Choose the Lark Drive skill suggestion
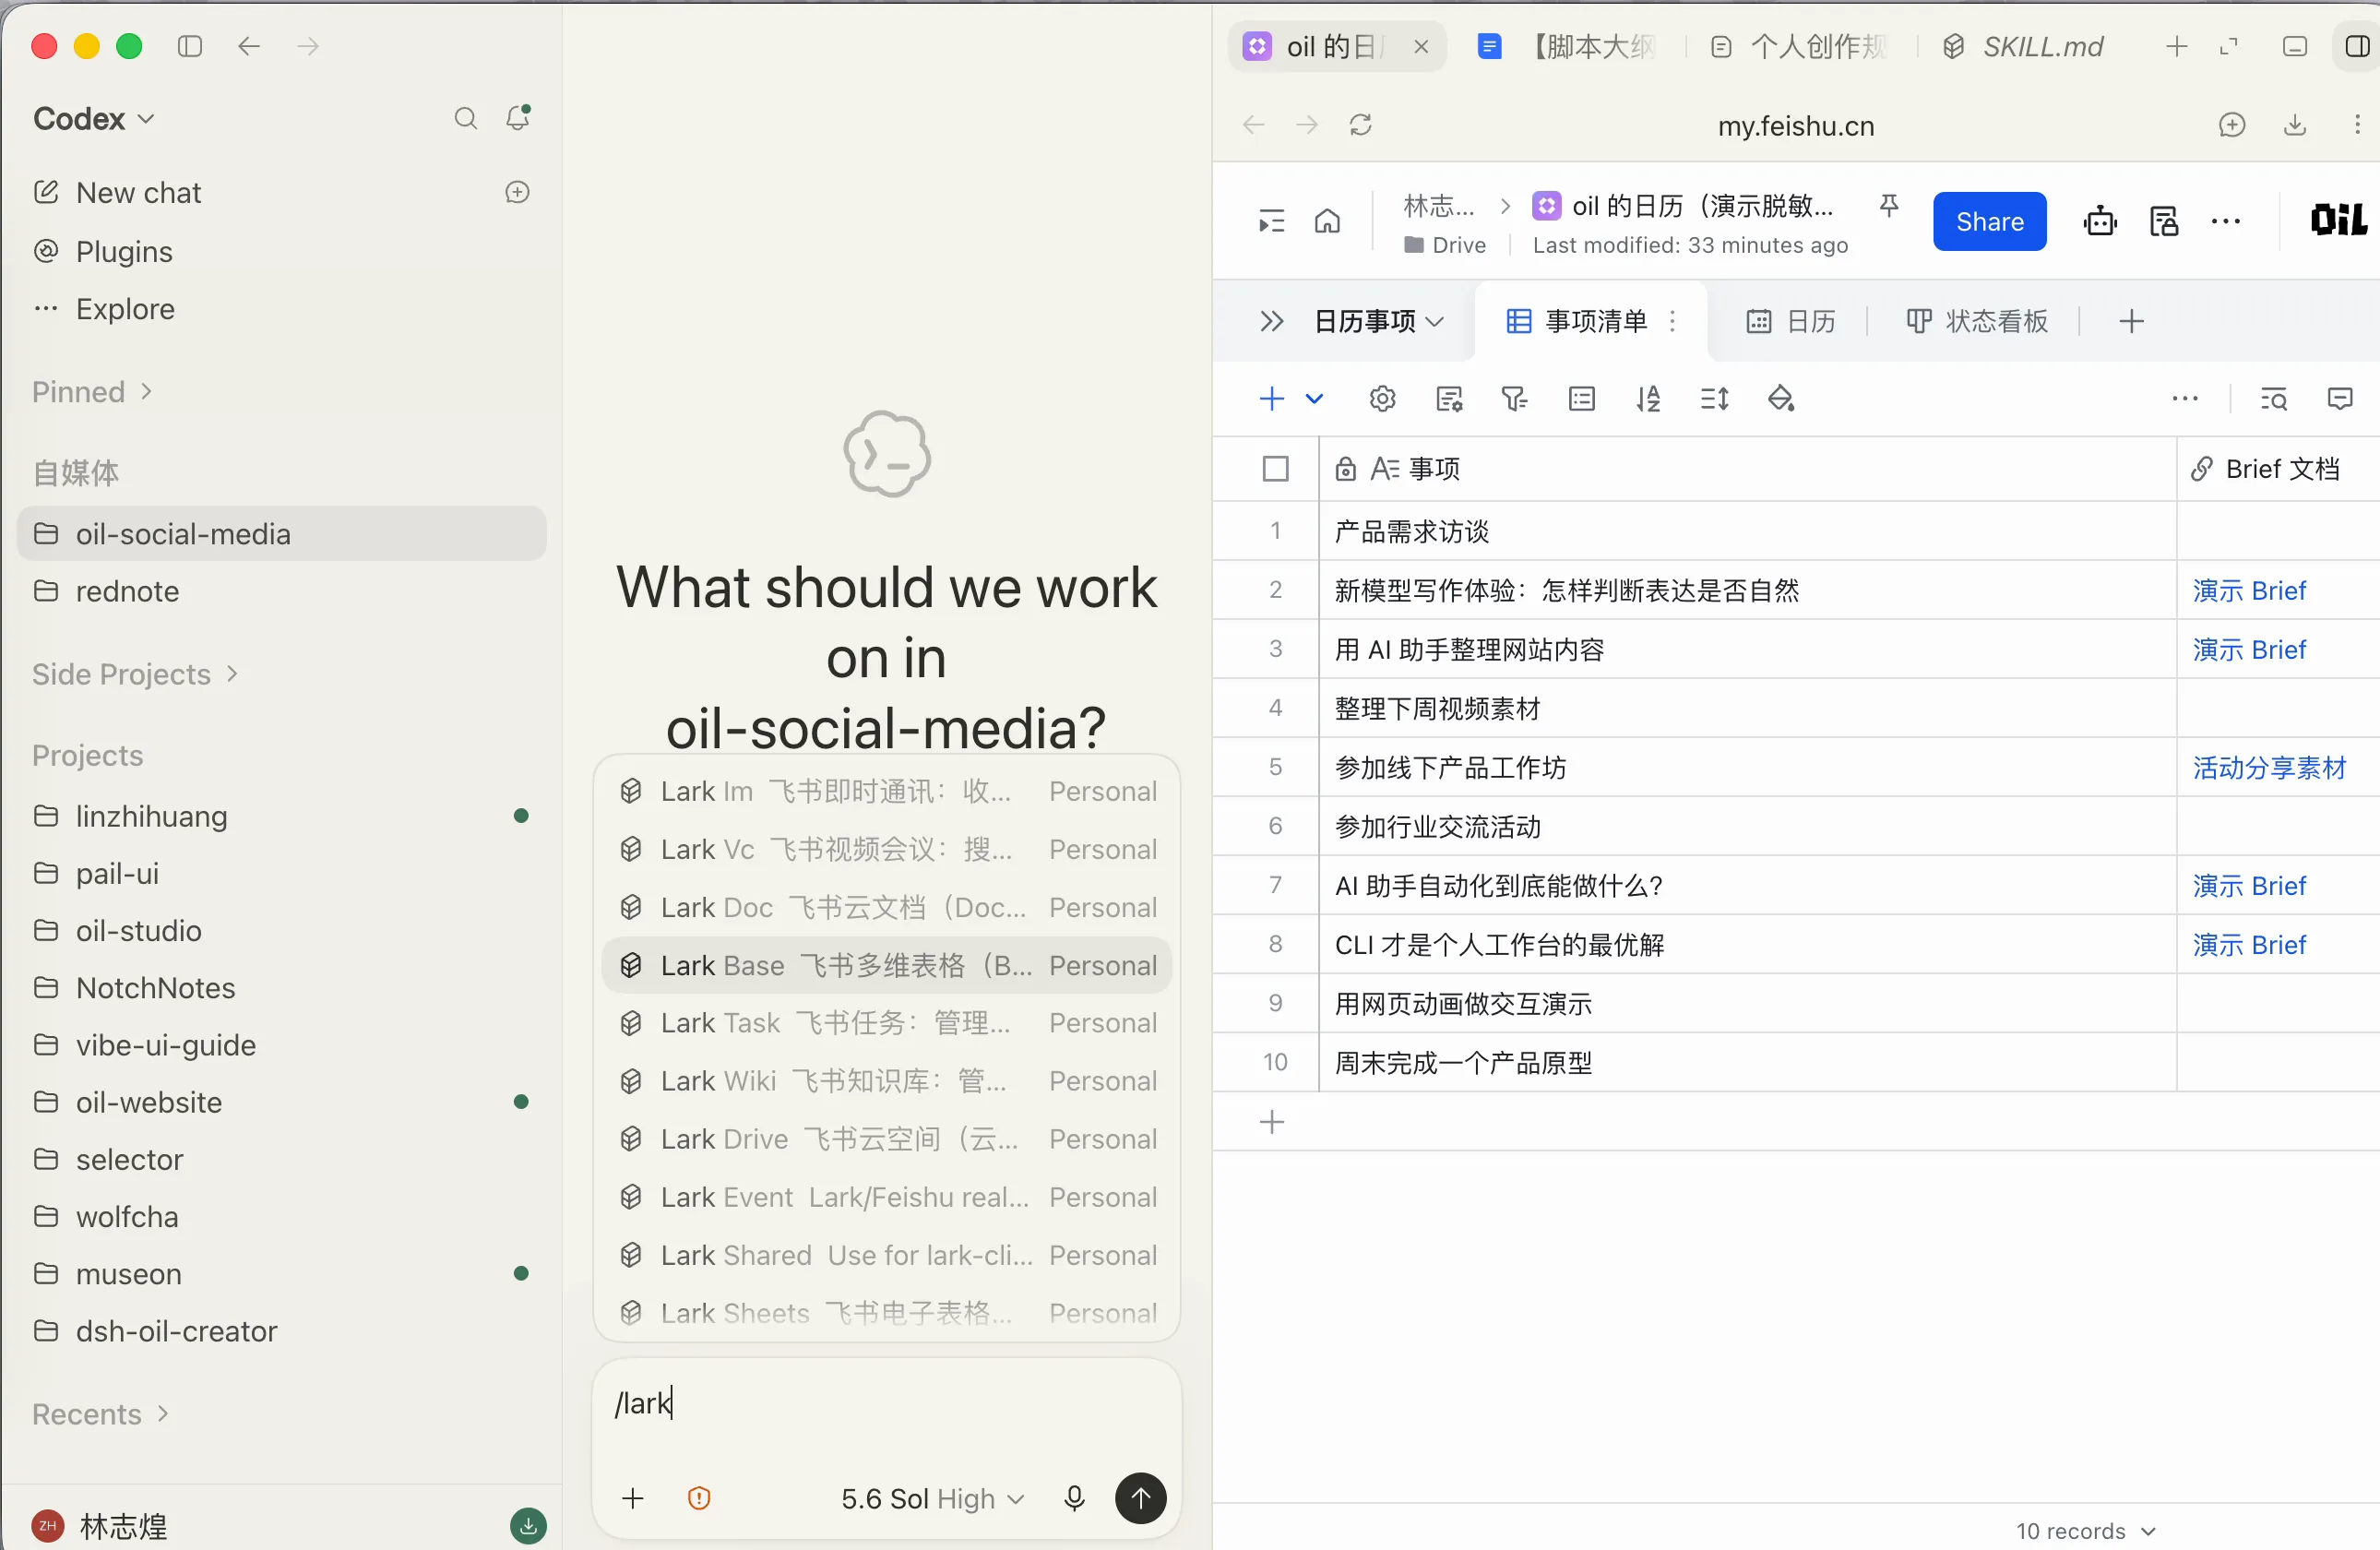 (886, 1139)
